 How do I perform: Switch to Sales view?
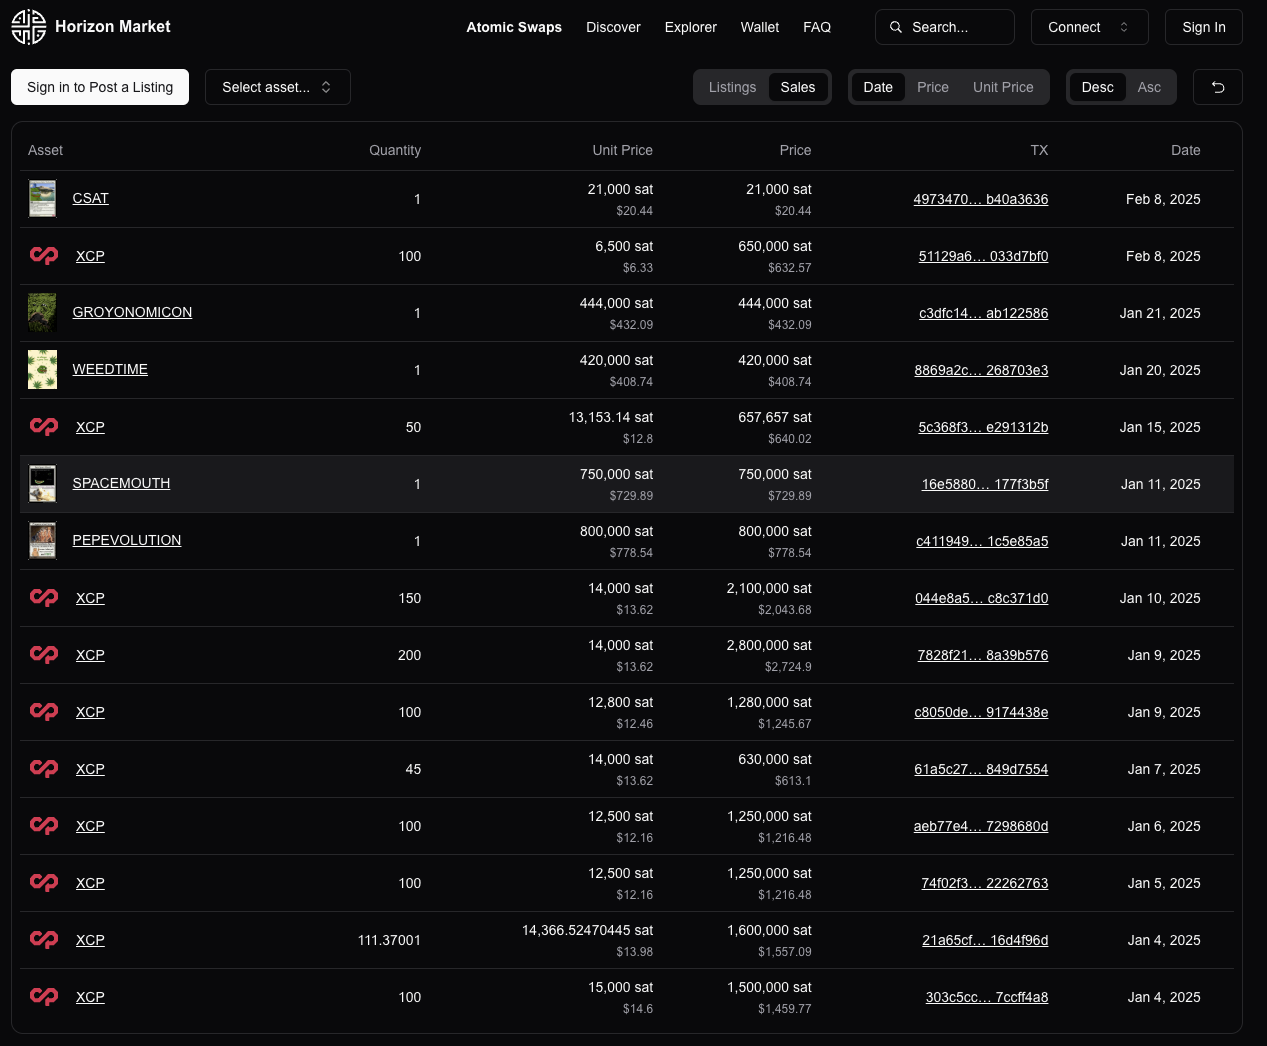(798, 87)
